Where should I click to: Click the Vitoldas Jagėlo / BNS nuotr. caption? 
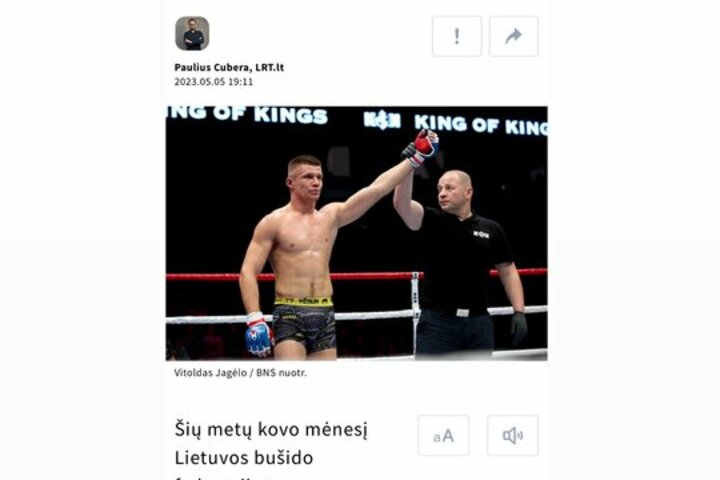[x=240, y=373]
